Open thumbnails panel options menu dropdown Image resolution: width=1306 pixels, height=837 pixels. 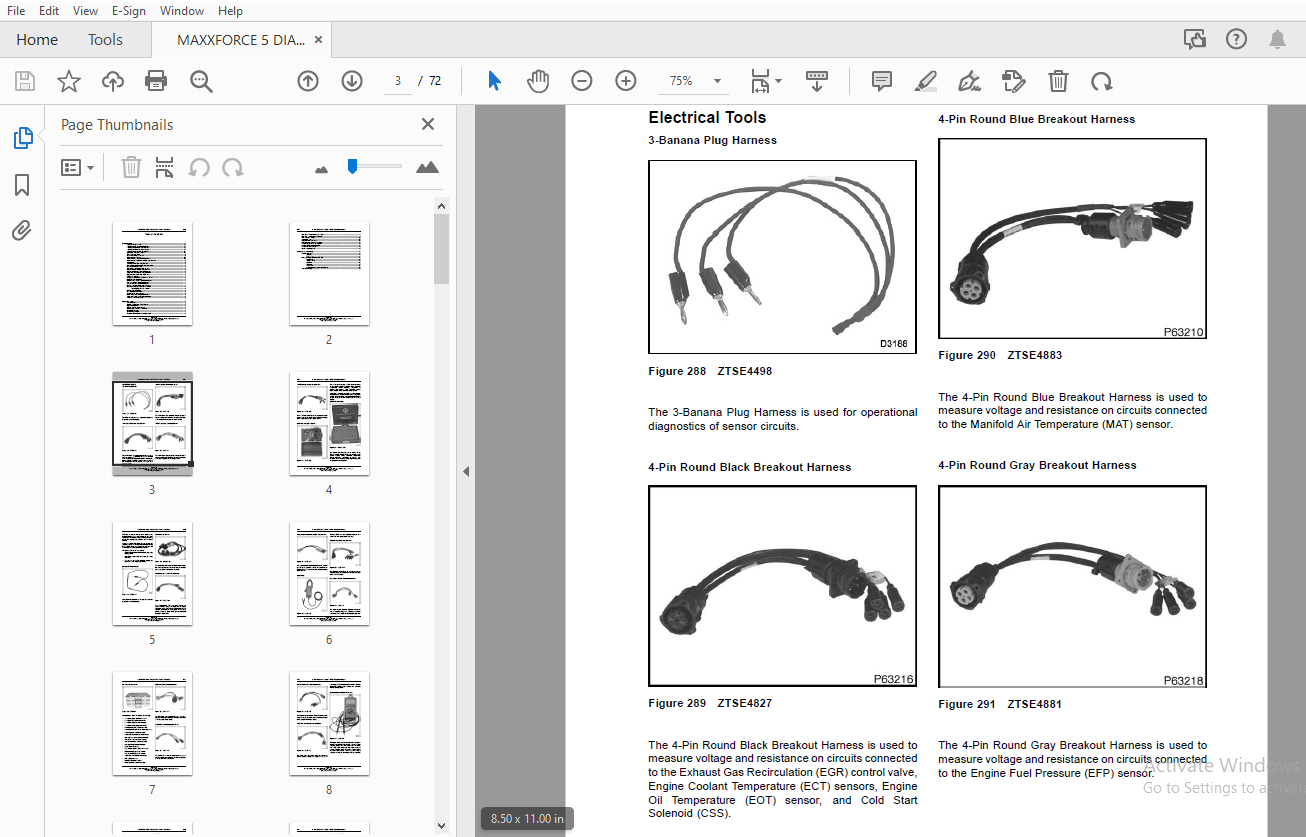tap(78, 167)
